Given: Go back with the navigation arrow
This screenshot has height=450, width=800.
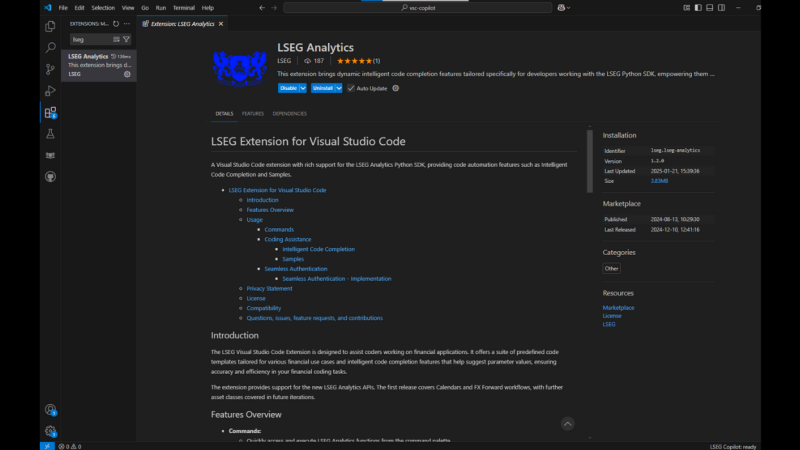Looking at the screenshot, I should (262, 8).
